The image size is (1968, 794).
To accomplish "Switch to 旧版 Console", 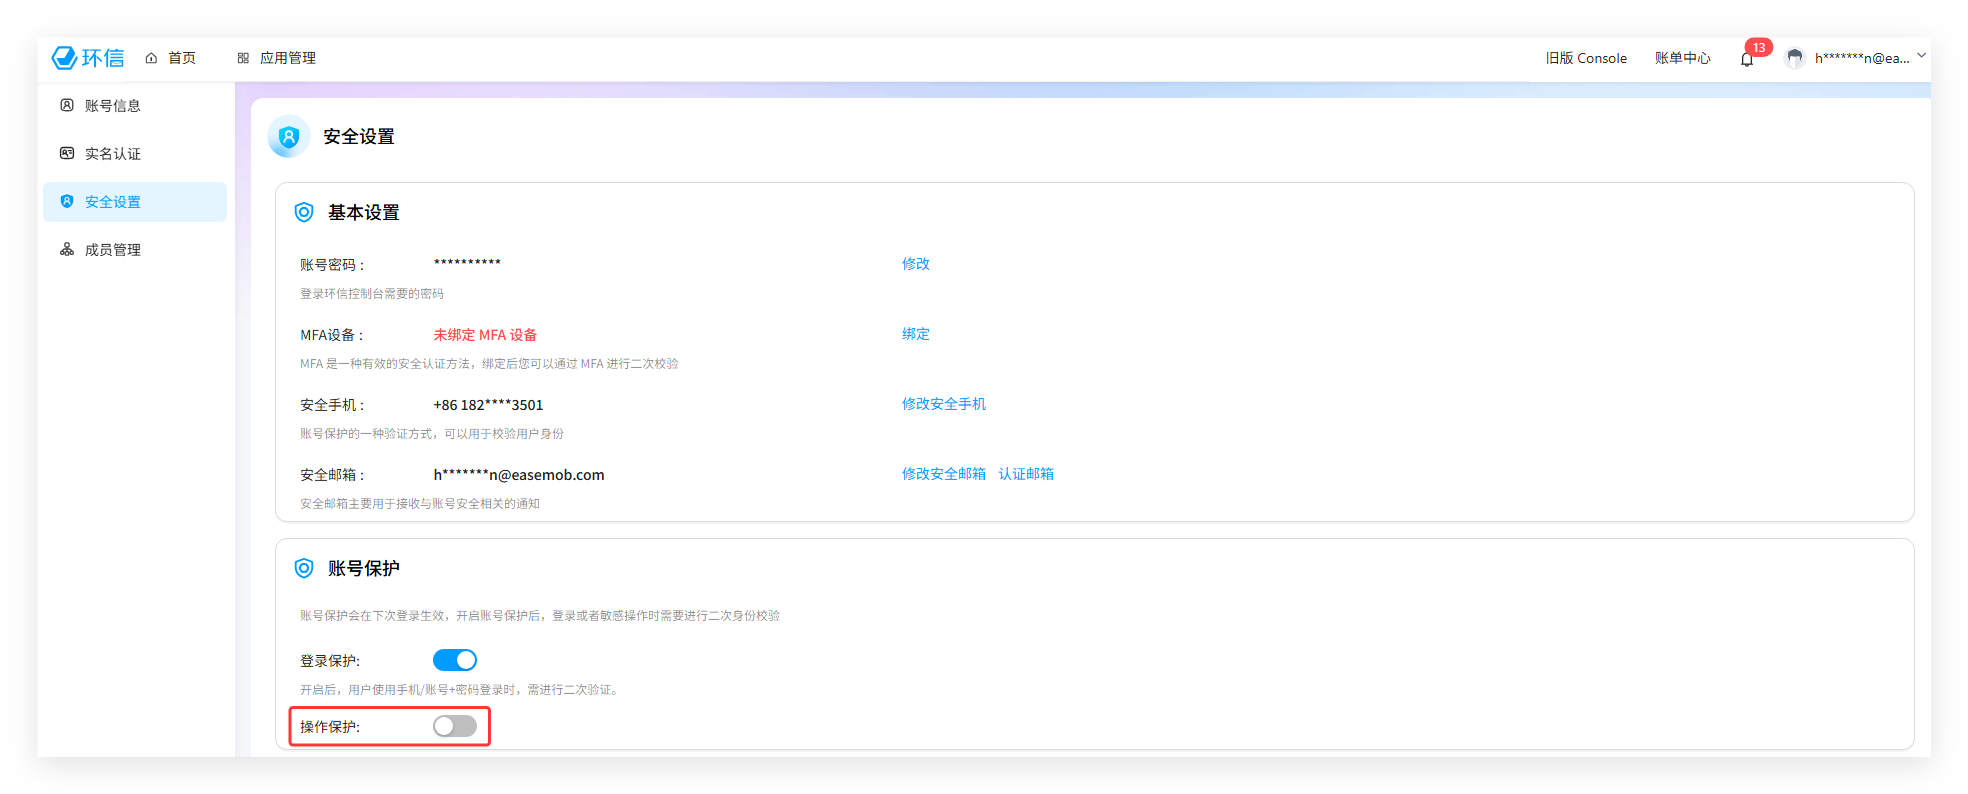I will (x=1586, y=58).
